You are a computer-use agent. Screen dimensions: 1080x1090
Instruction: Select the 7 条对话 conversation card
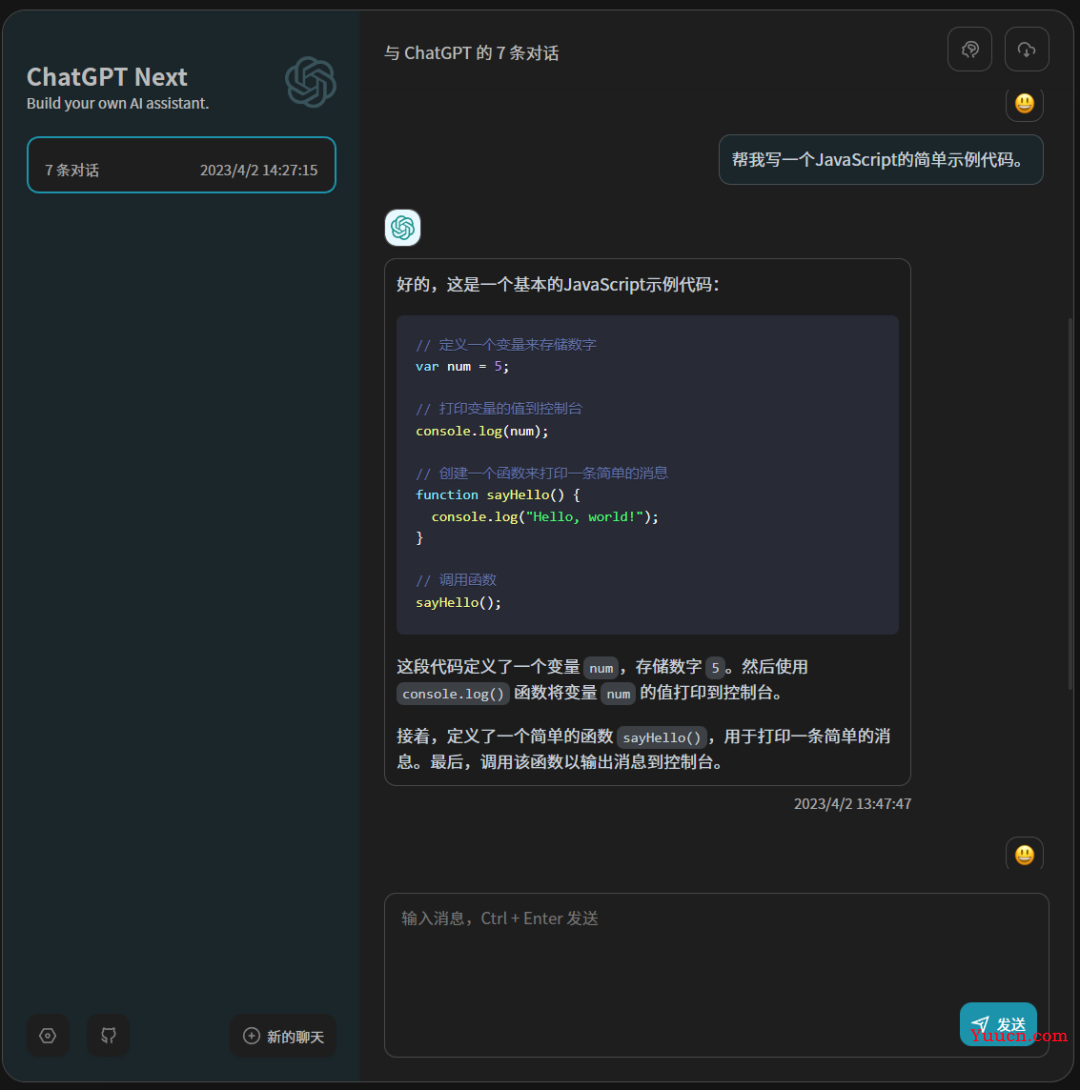pyautogui.click(x=181, y=165)
